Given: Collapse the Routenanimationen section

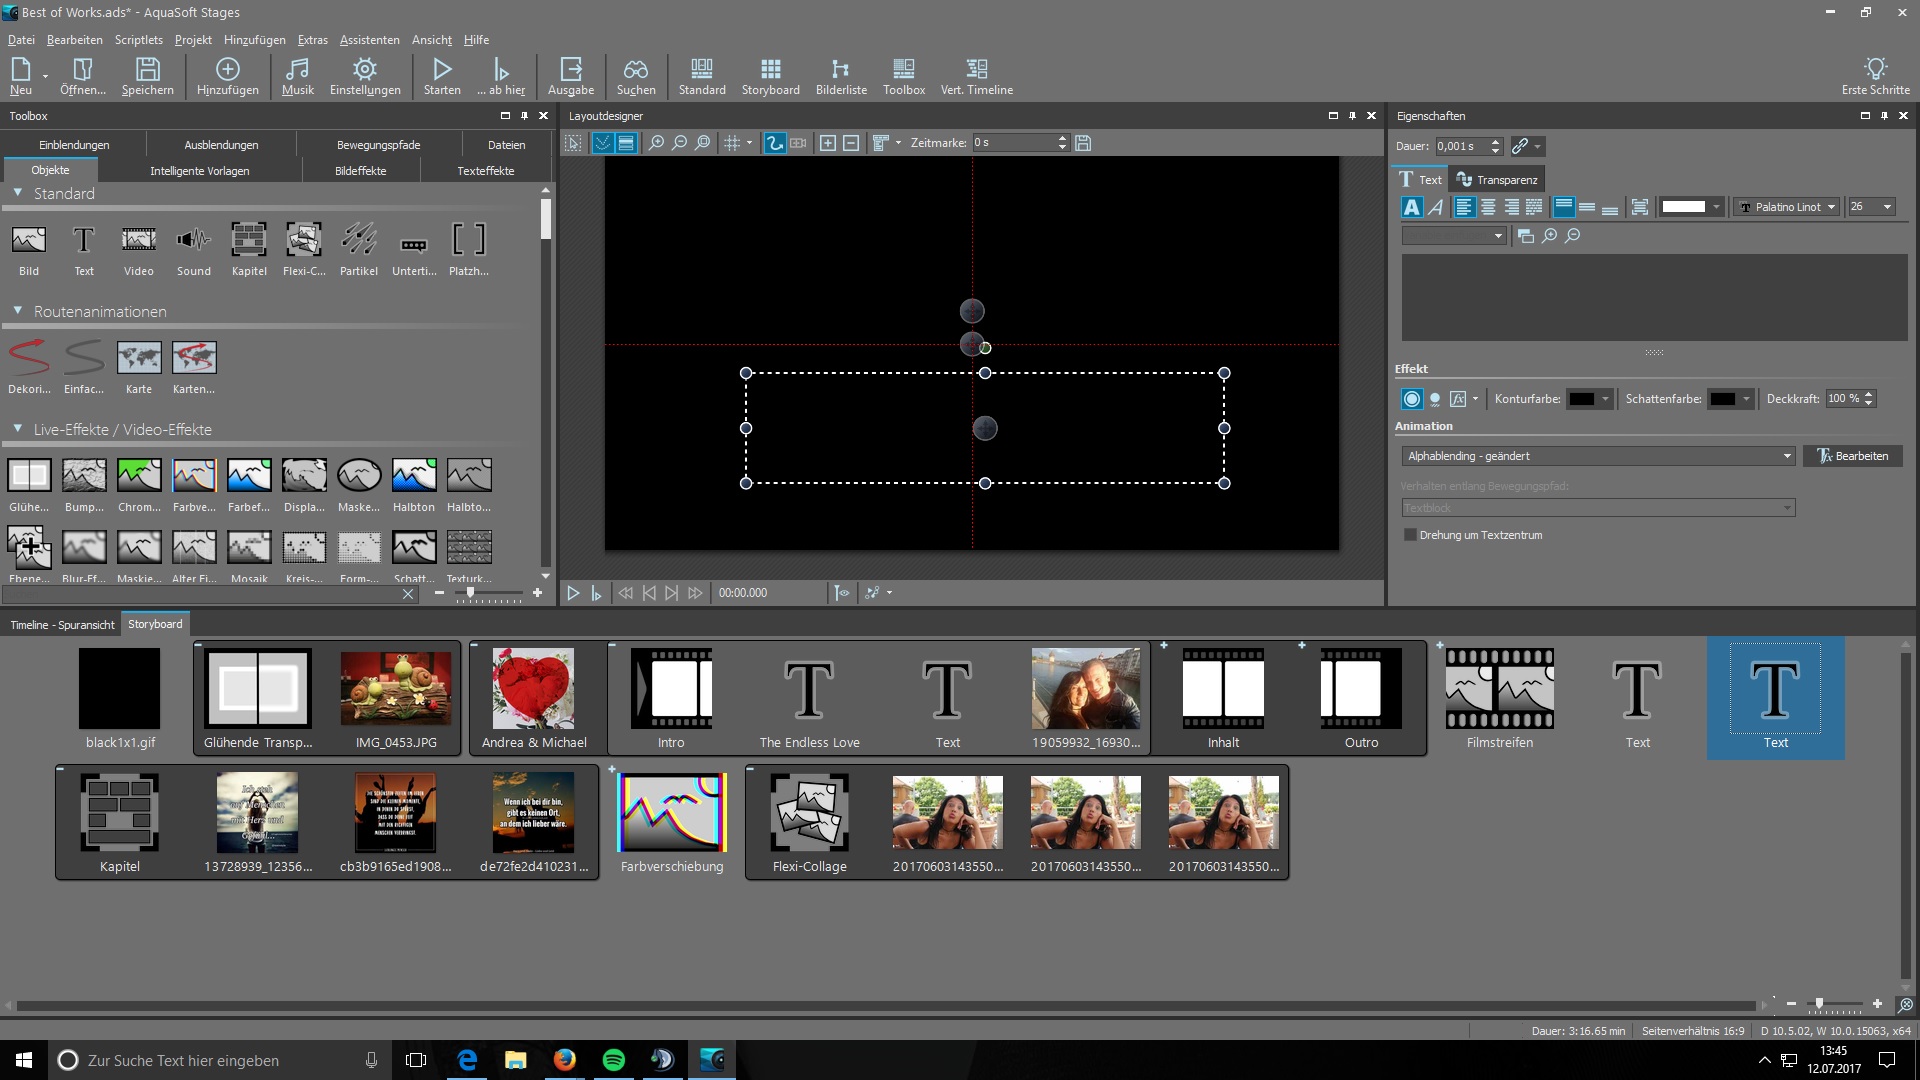Looking at the screenshot, I should coord(18,311).
